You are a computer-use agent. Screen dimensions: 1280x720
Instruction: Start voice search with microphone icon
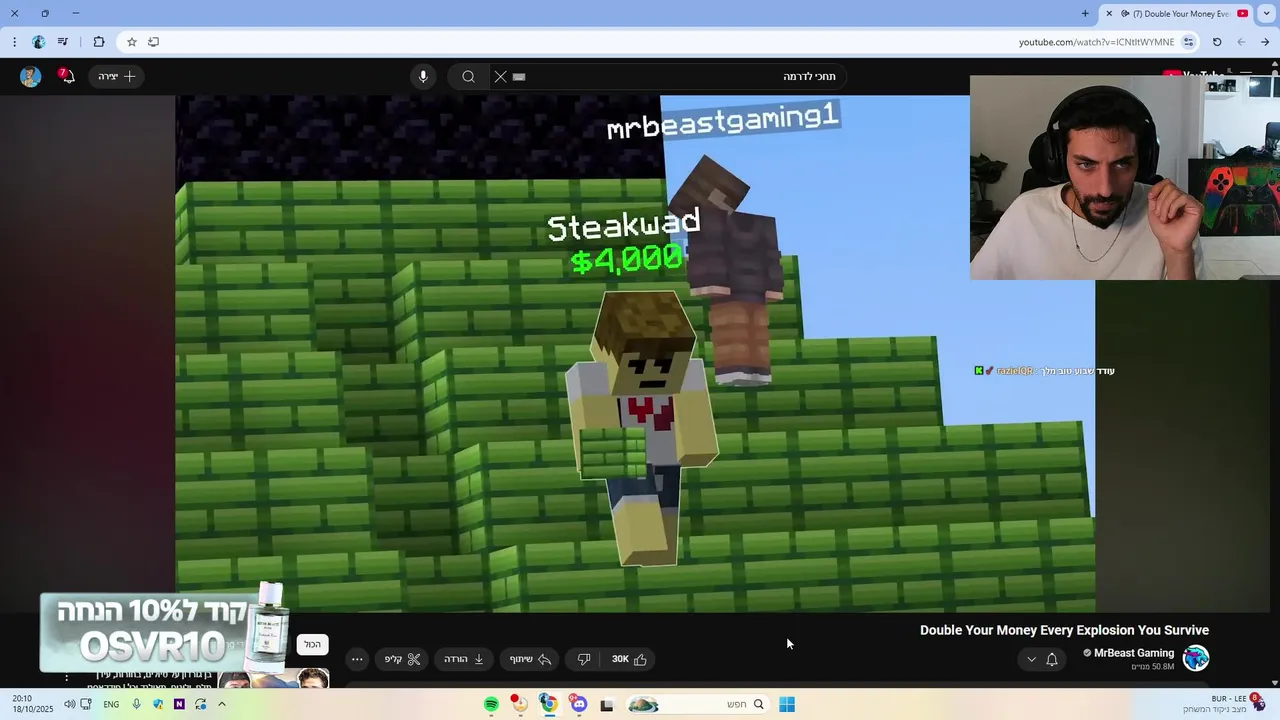pyautogui.click(x=423, y=76)
